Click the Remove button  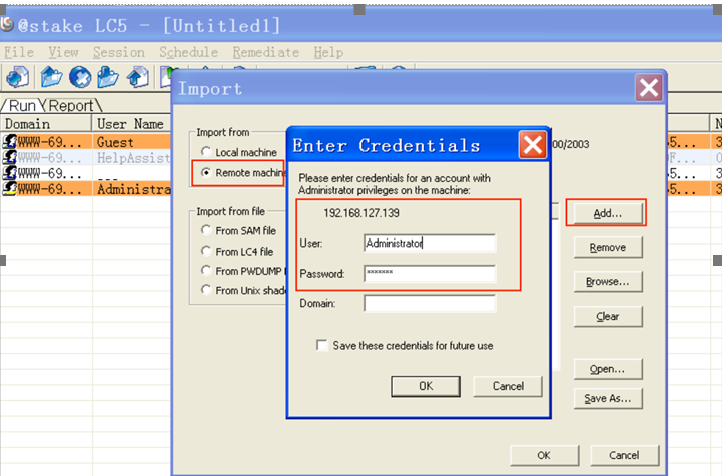[x=607, y=248]
